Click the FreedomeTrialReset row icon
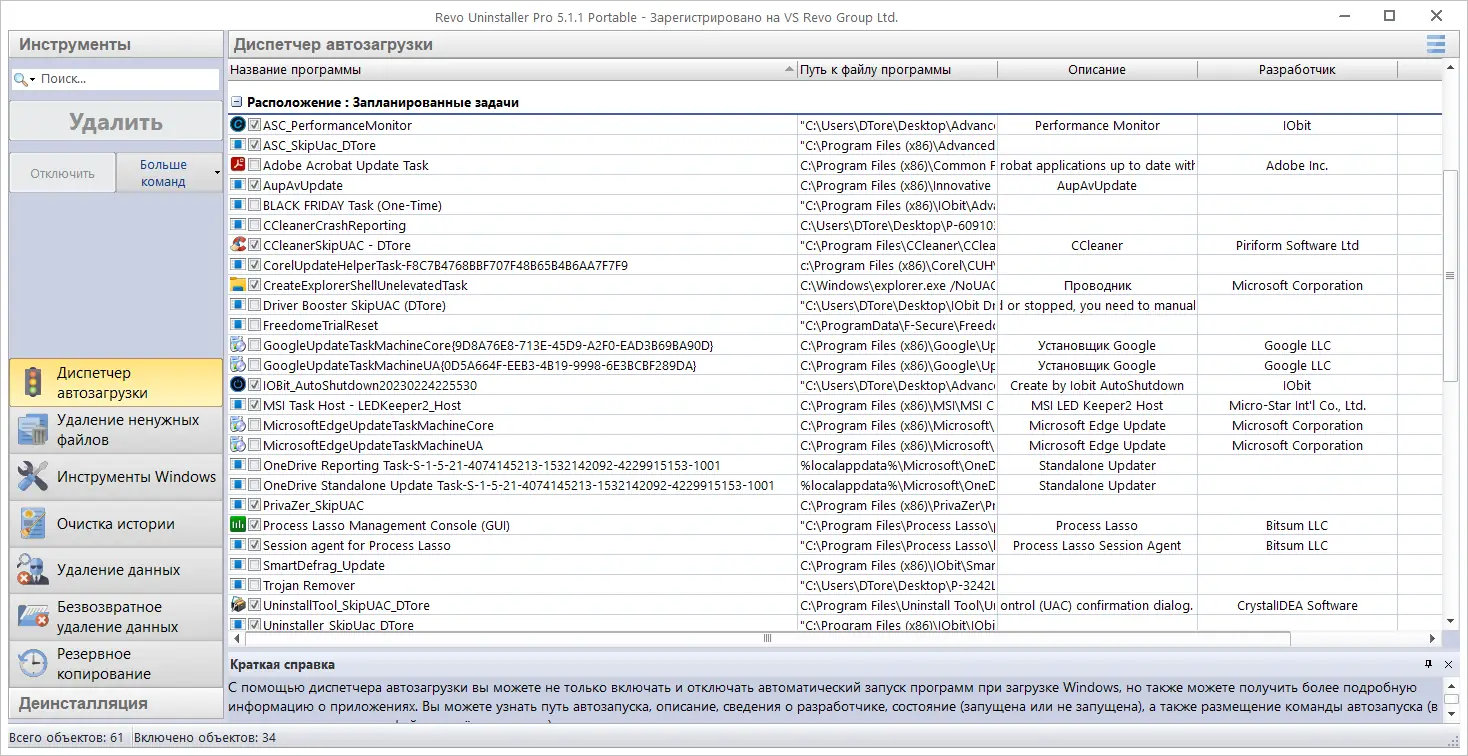Viewport: 1468px width, 756px height. click(238, 325)
